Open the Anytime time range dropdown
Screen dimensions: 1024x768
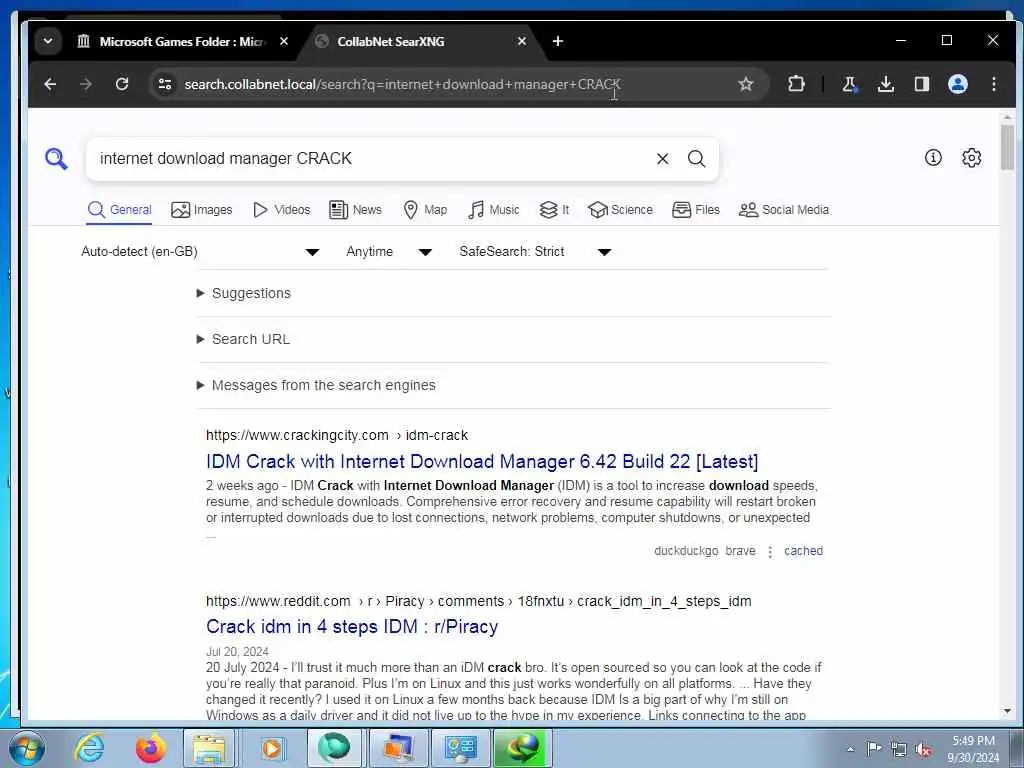click(x=389, y=251)
